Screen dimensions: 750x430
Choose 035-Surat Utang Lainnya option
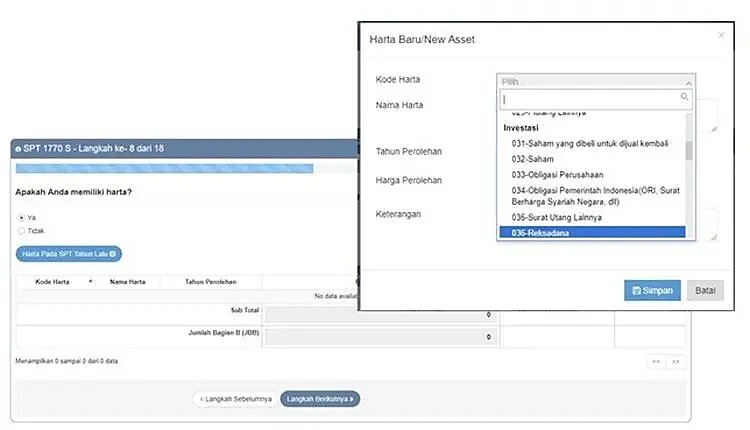click(556, 218)
